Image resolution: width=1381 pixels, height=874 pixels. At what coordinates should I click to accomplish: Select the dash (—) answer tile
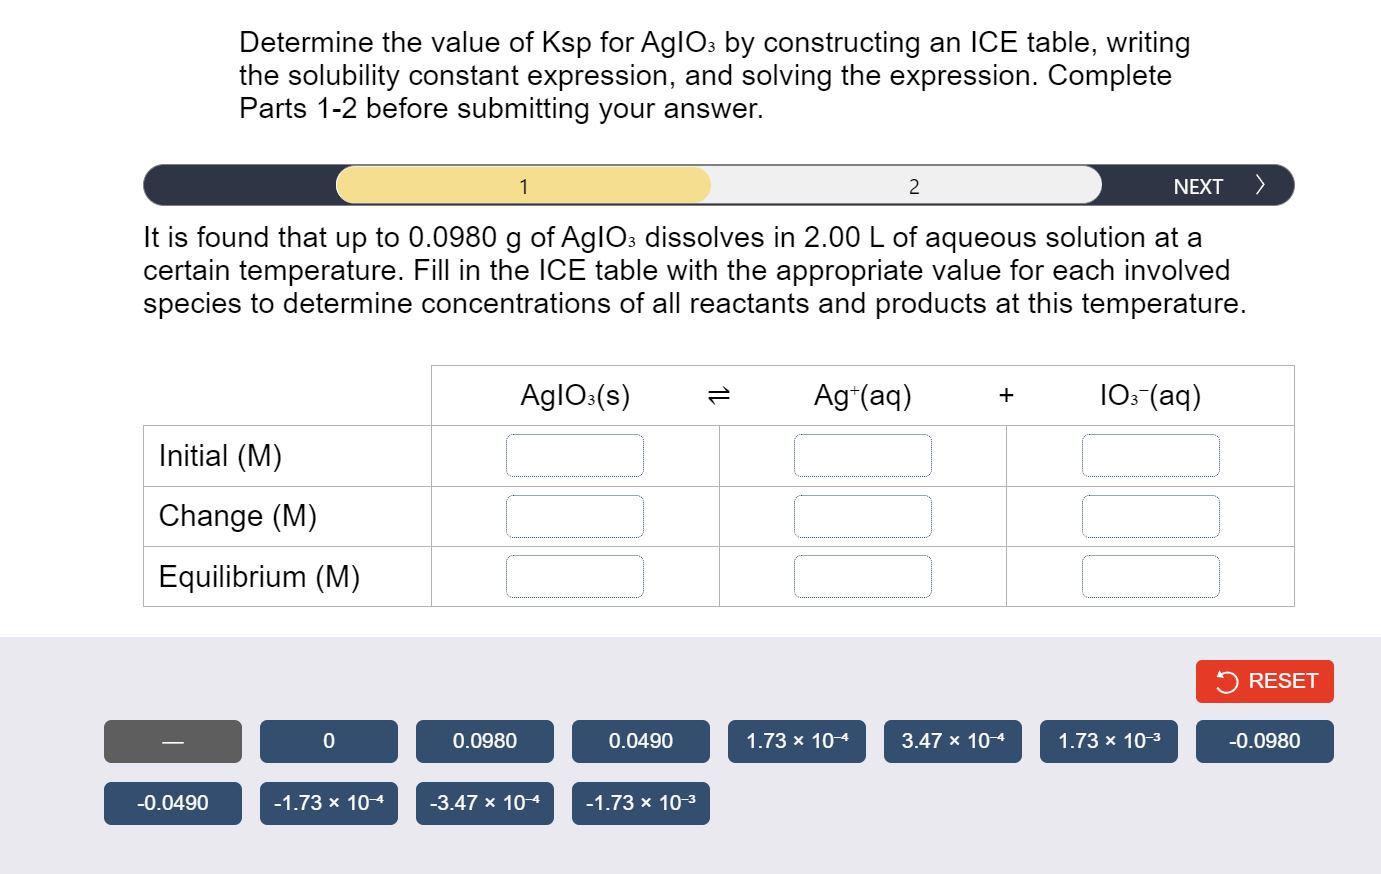coord(172,741)
